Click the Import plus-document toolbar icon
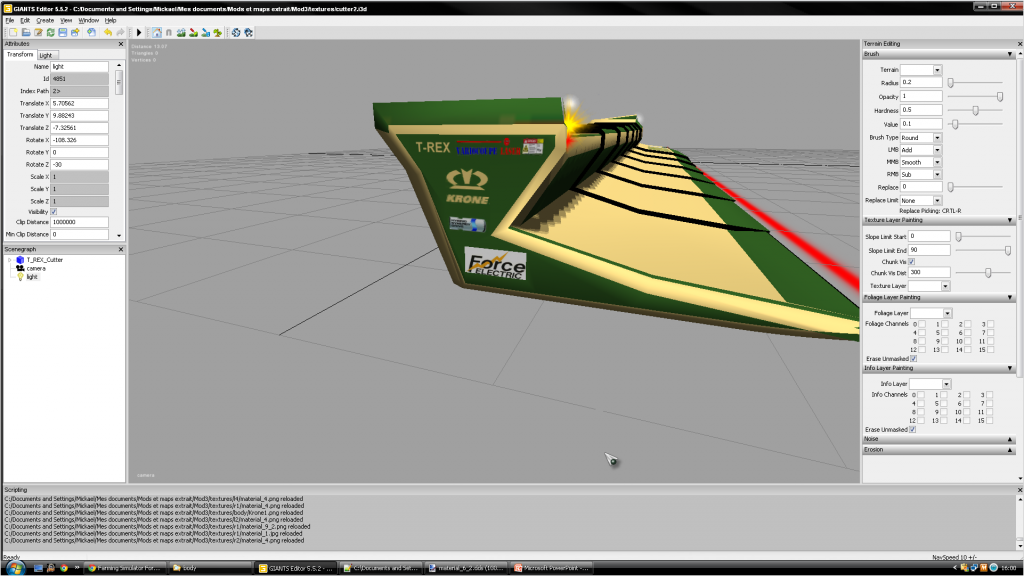1024x576 pixels. [91, 32]
